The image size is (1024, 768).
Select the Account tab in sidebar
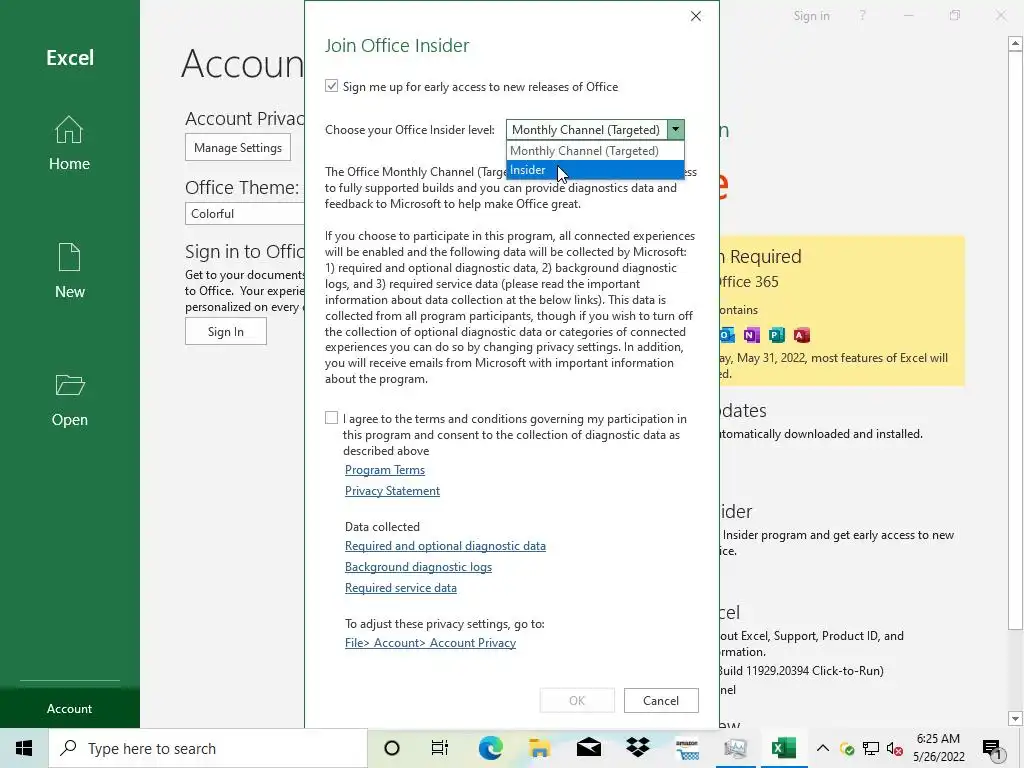coord(69,709)
